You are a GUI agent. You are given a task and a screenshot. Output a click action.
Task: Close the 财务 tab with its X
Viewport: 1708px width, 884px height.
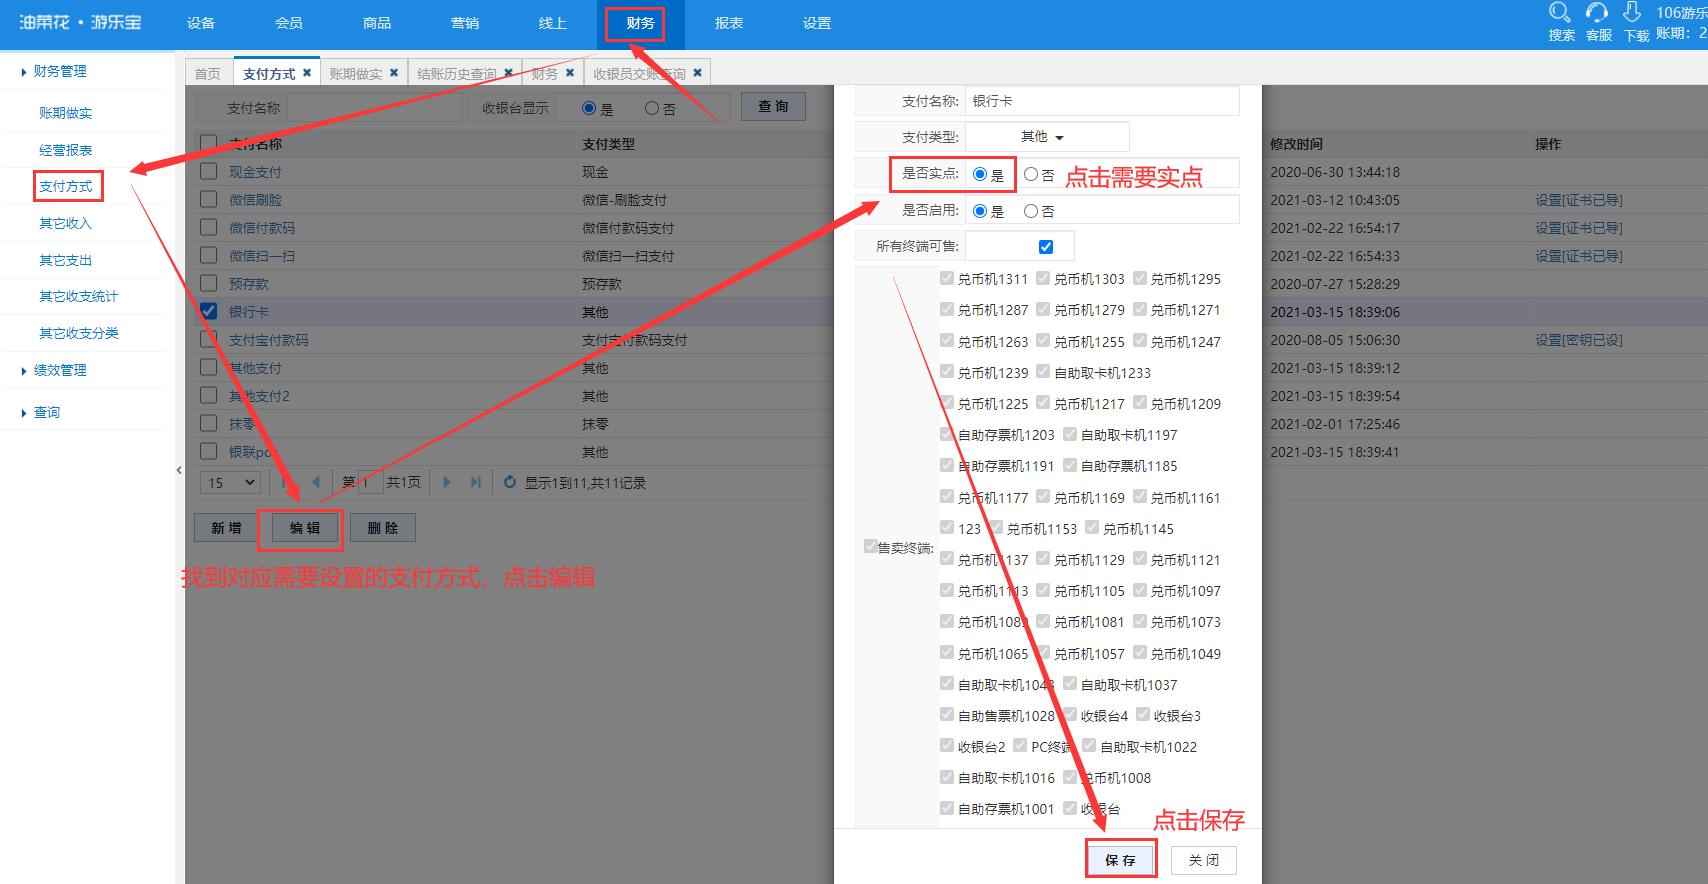point(570,73)
